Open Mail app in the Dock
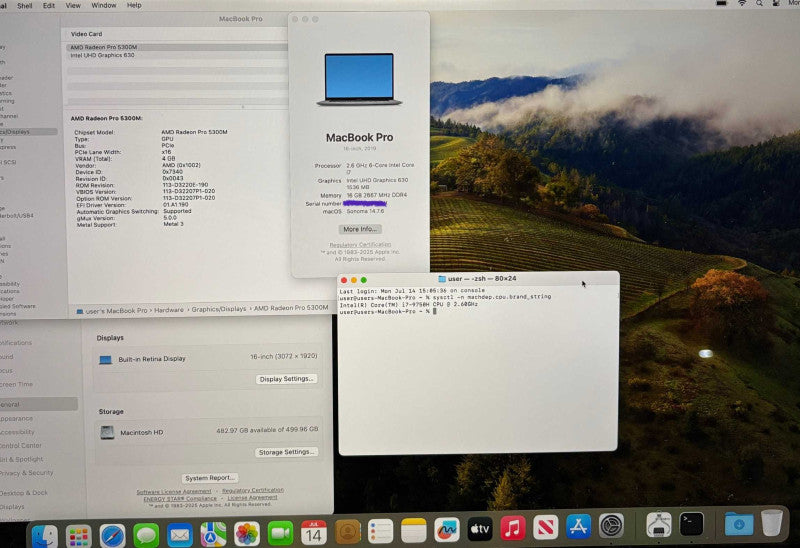 [x=180, y=535]
